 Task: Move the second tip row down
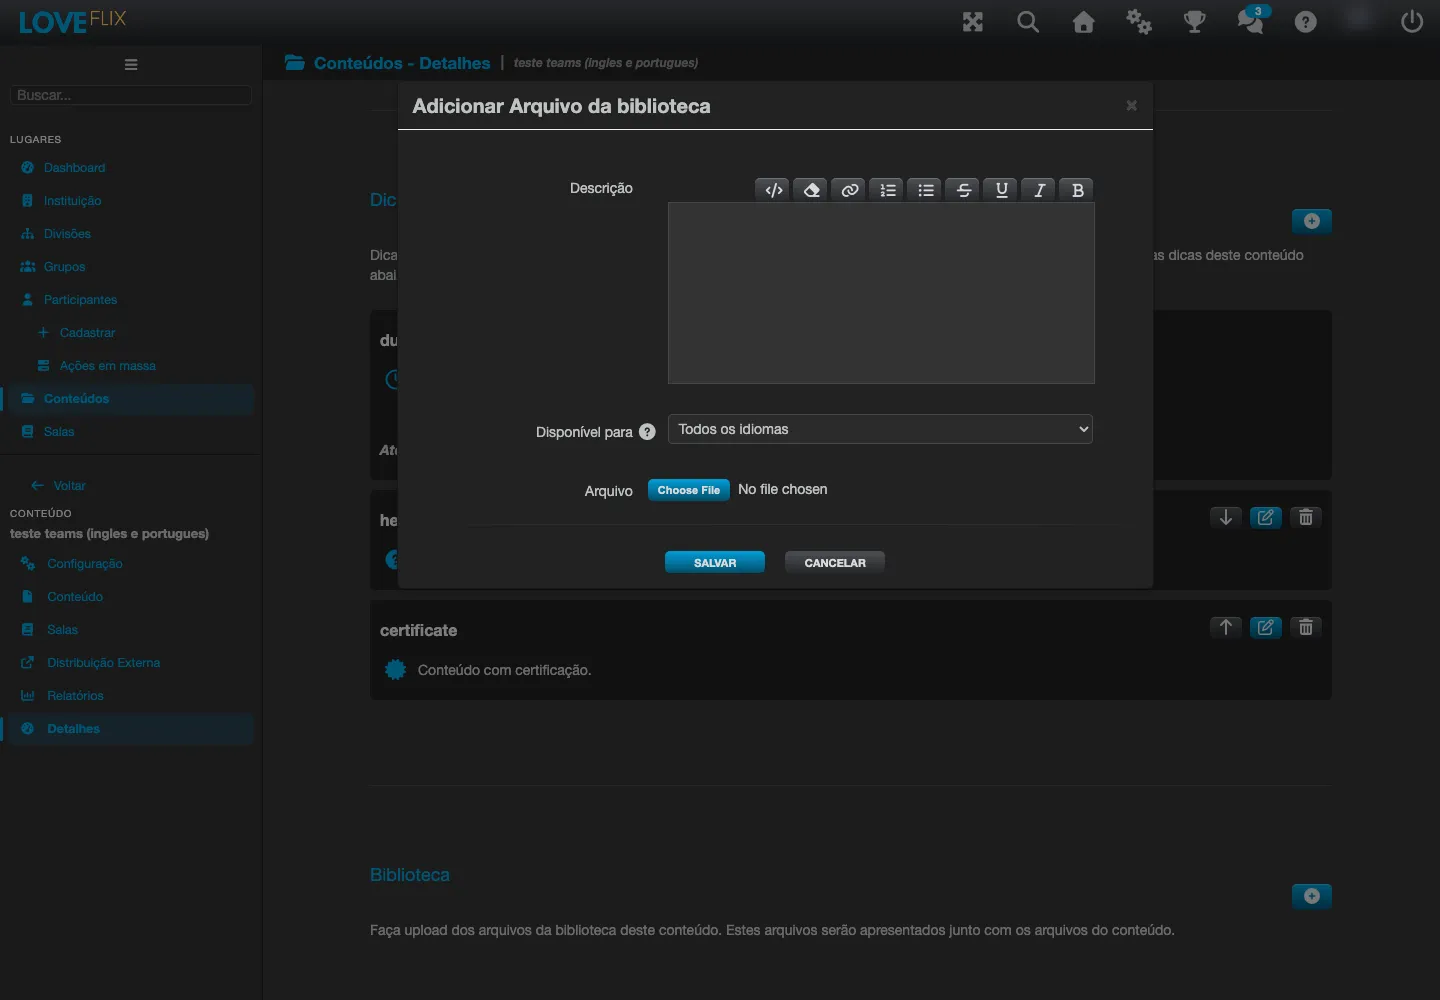tap(1226, 517)
